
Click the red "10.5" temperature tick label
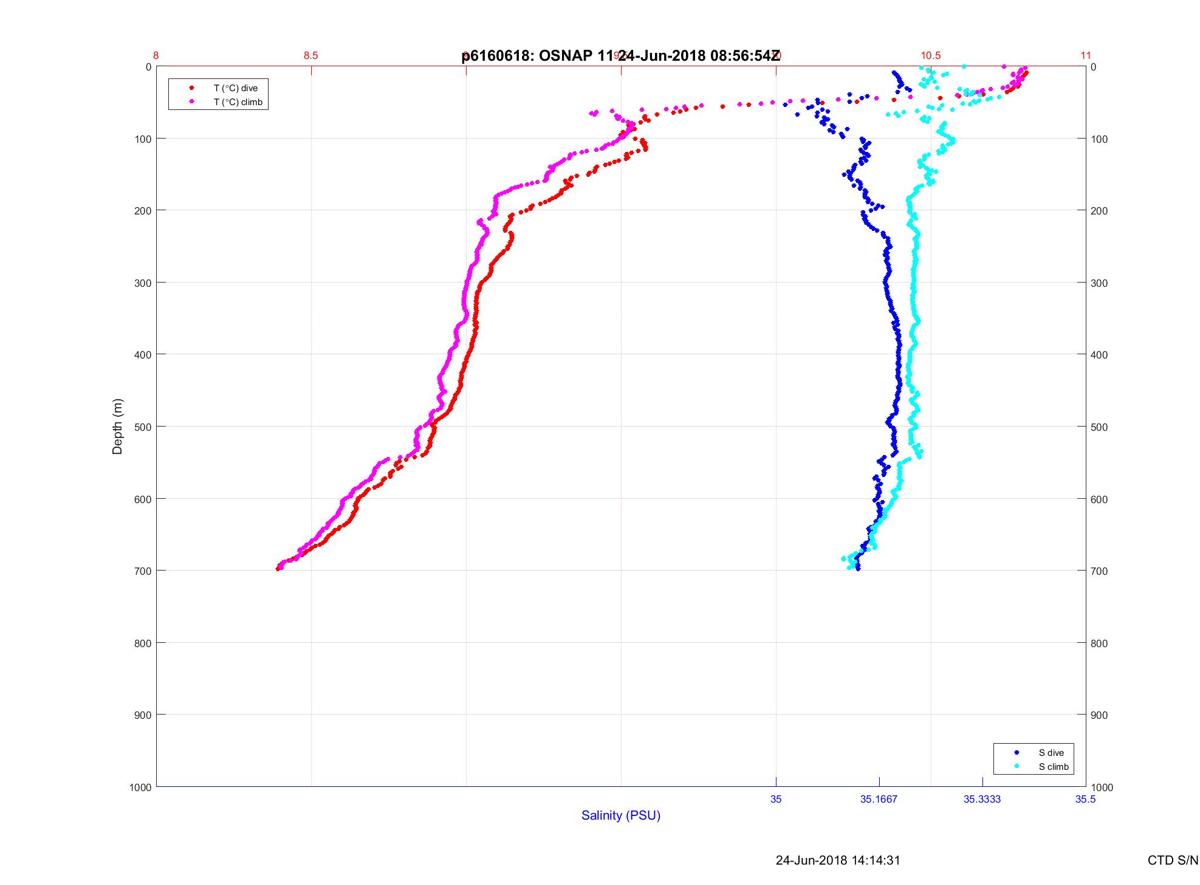931,56
